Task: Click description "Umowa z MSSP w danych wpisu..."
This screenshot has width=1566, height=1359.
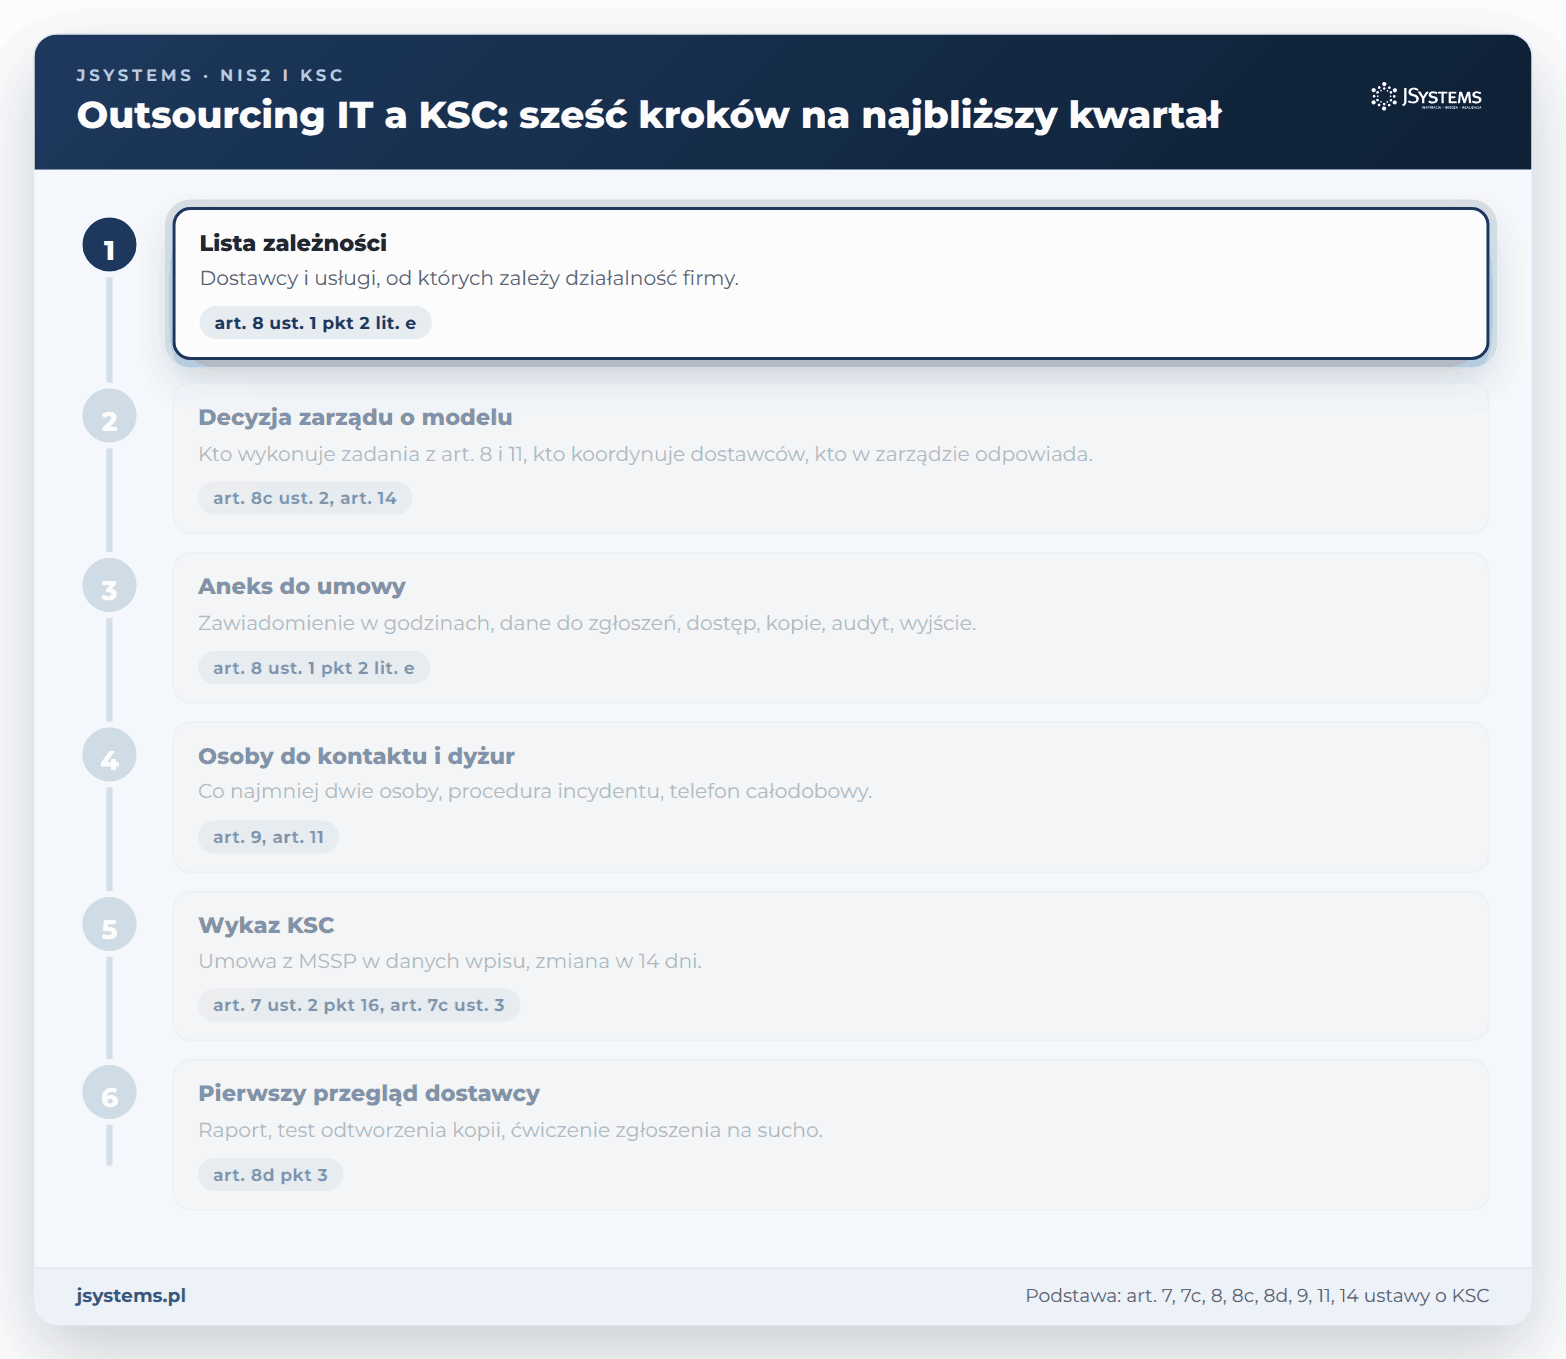Action: tap(450, 961)
